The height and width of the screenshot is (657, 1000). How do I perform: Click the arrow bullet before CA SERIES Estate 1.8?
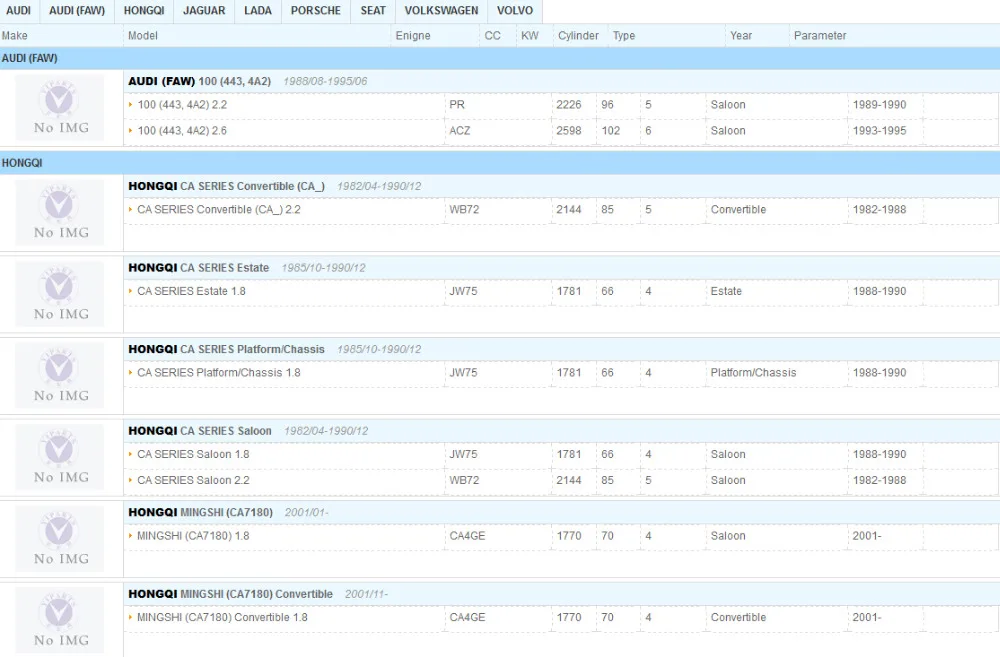pos(130,291)
